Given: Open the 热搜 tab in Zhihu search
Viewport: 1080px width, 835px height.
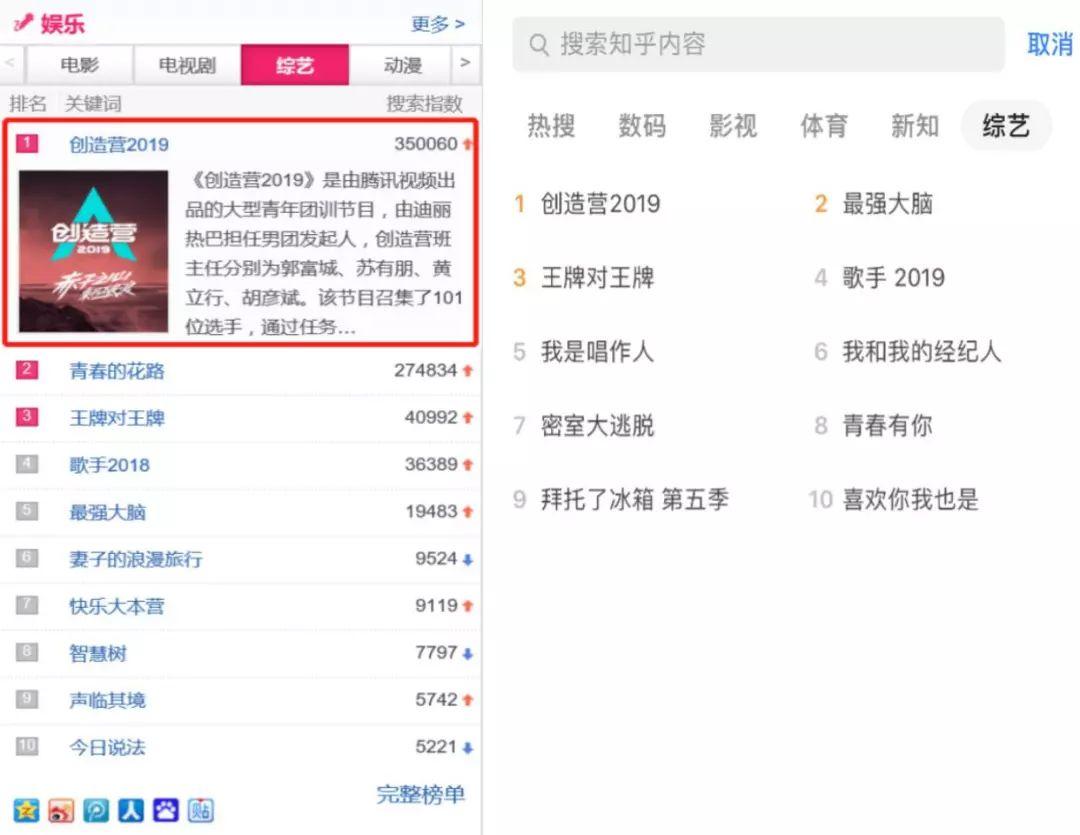Looking at the screenshot, I should coord(551,125).
